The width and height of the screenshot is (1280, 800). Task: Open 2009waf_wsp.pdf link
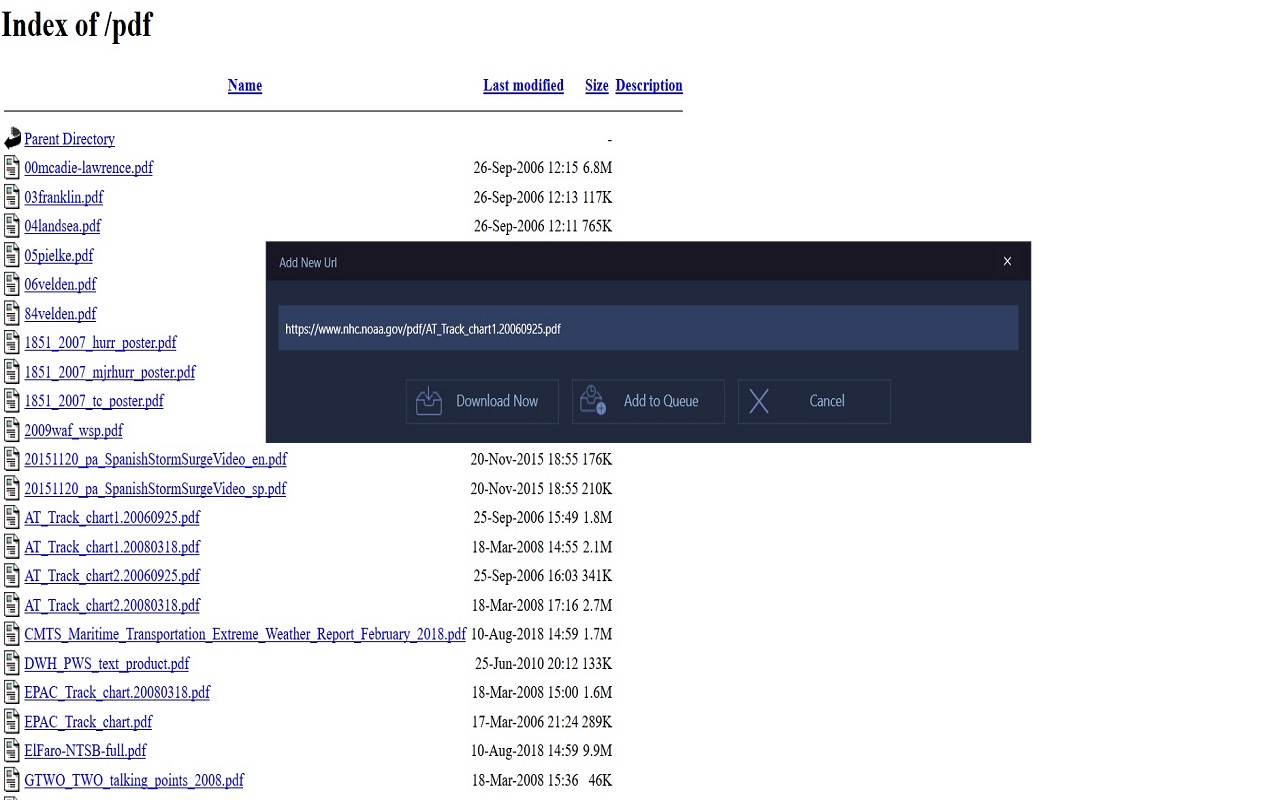tap(74, 430)
